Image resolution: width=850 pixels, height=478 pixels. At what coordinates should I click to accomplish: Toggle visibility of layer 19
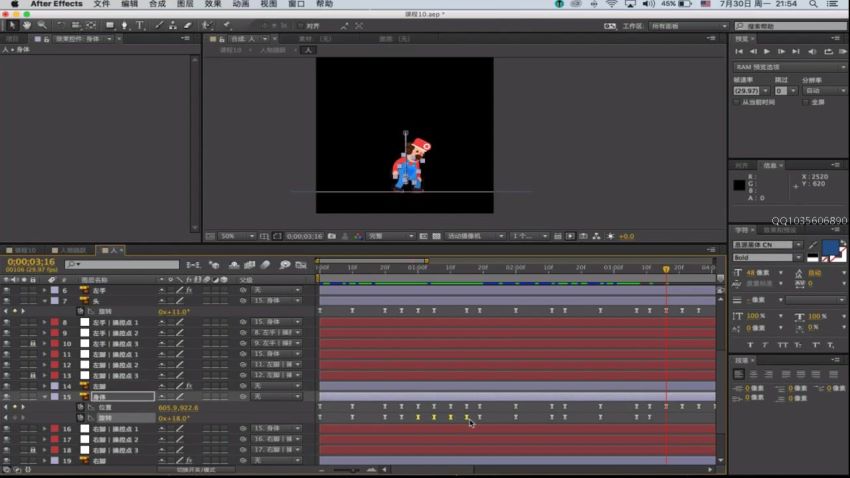point(7,461)
